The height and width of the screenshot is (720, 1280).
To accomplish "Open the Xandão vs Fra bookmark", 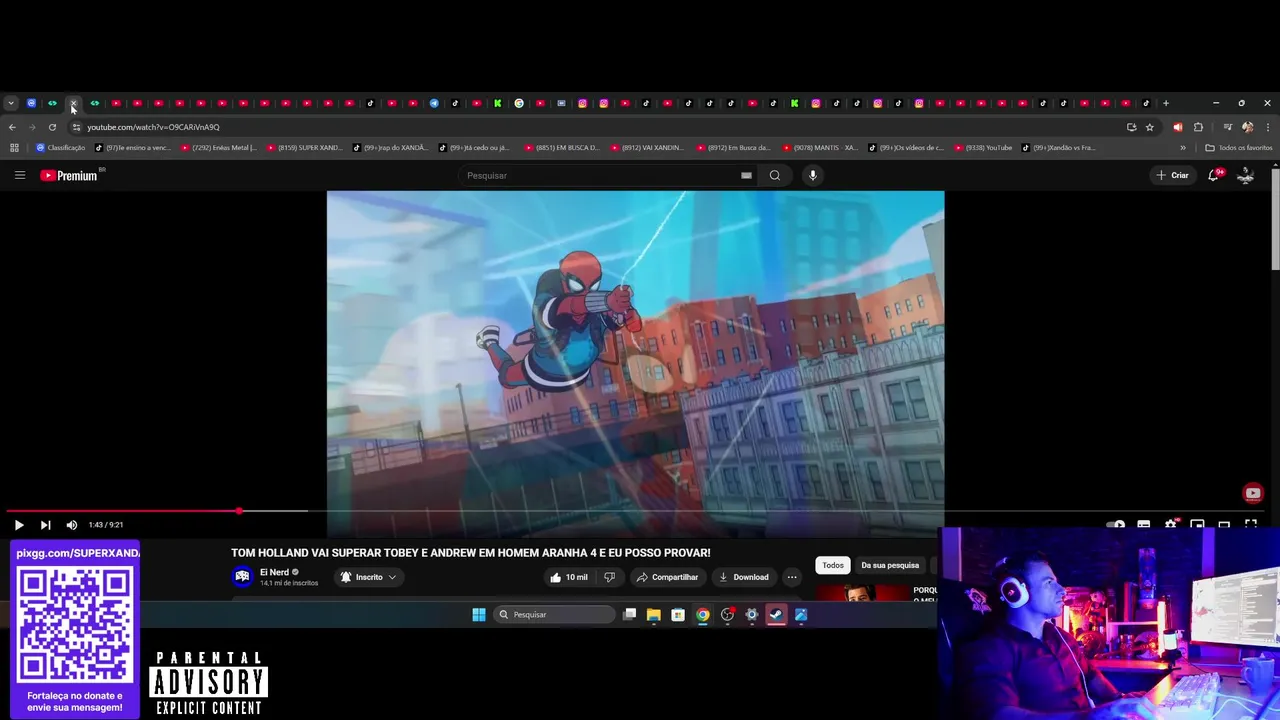I will 1060,148.
